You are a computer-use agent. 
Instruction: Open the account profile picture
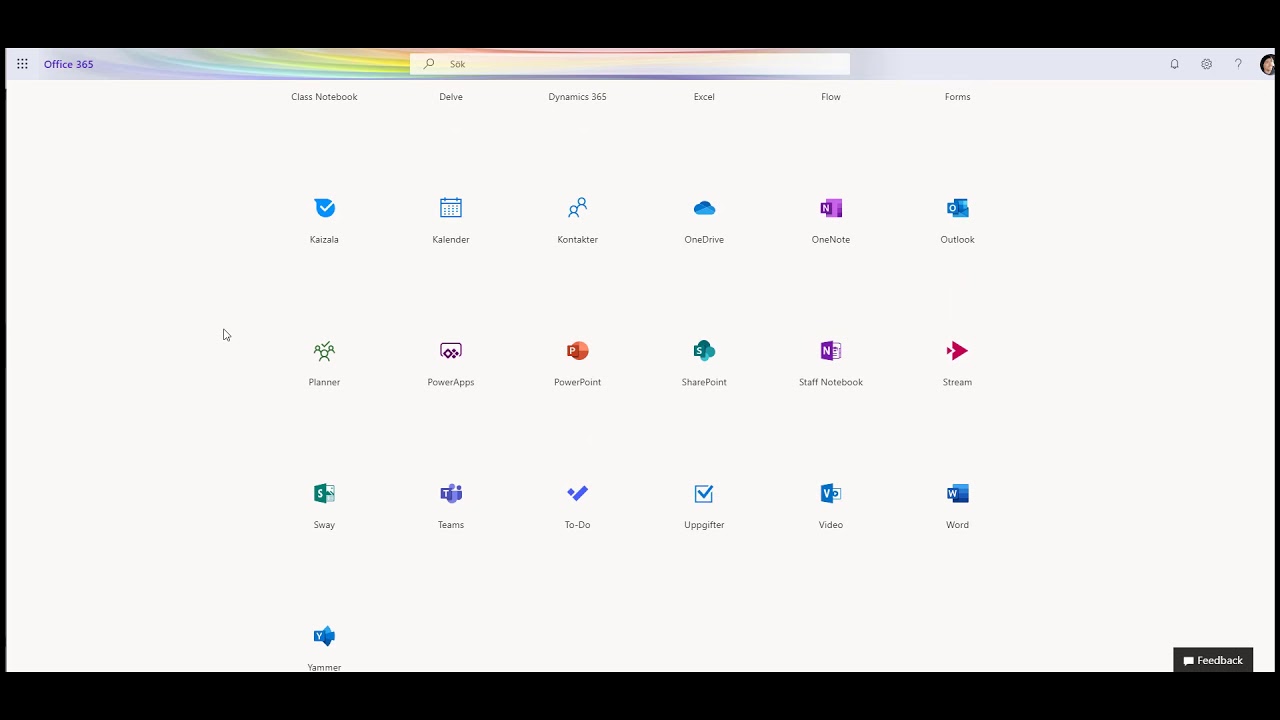[x=1269, y=64]
